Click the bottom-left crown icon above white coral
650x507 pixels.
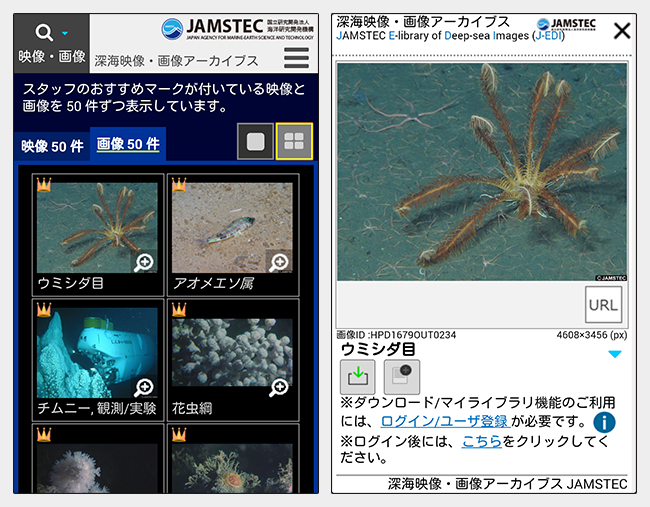44,434
